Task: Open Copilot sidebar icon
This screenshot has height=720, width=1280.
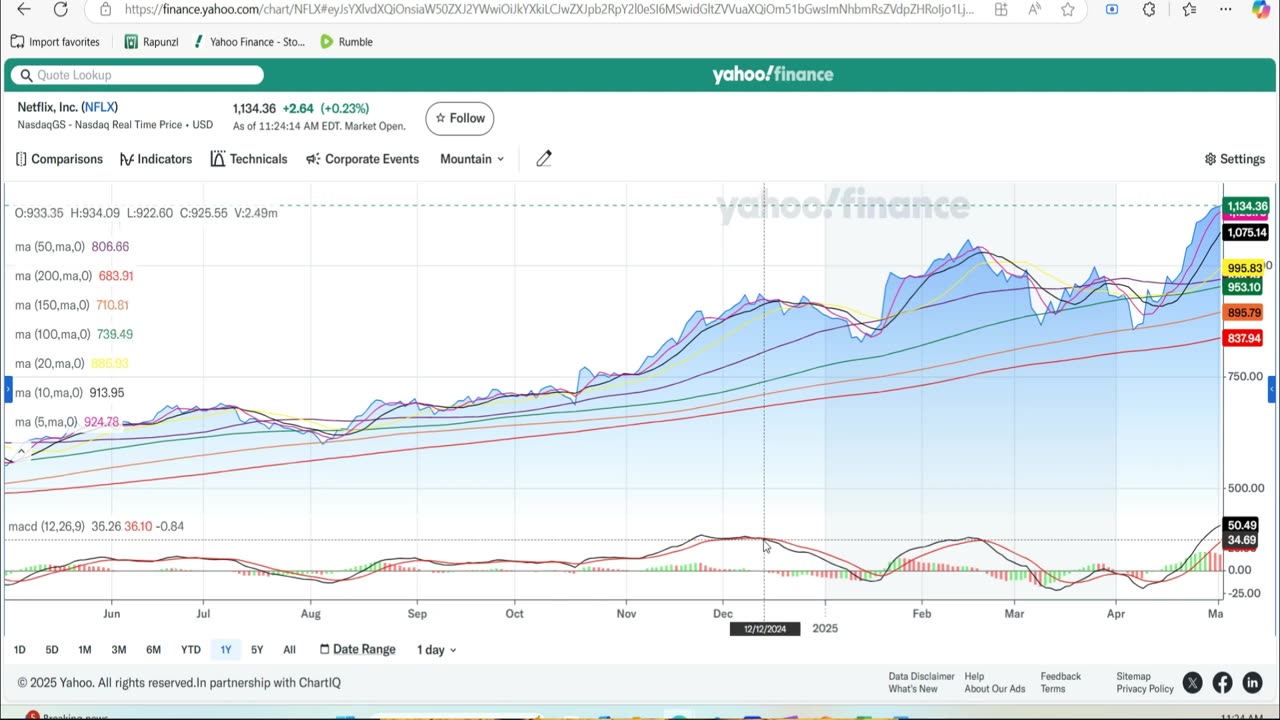Action: click(x=1261, y=9)
